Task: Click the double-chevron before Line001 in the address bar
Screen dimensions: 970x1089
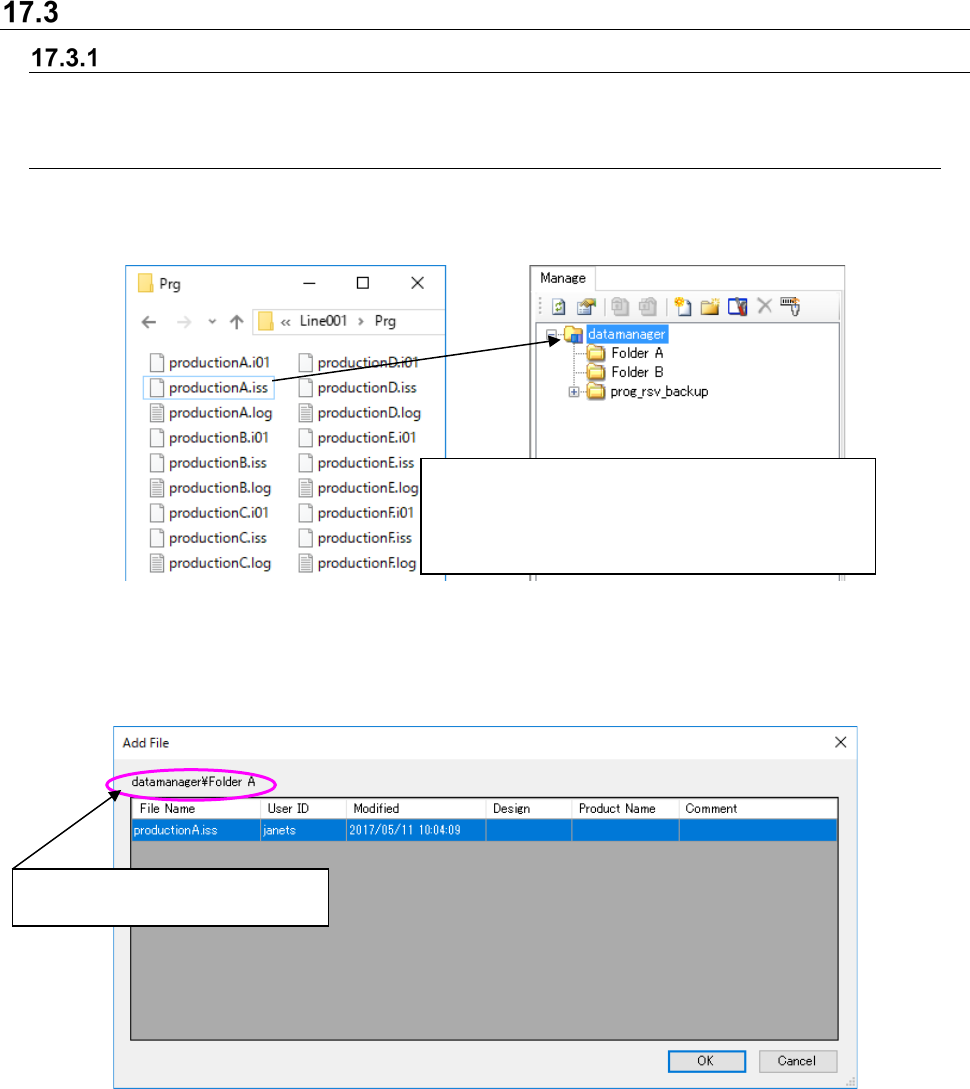Action: [285, 322]
